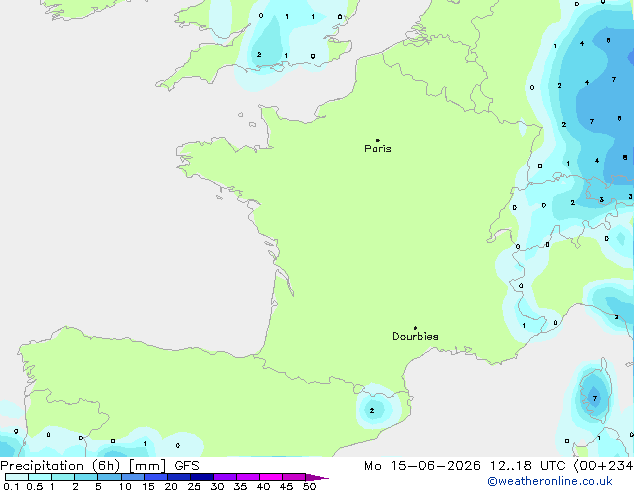Click the legend label 25
The image size is (634, 490).
click(x=194, y=486)
